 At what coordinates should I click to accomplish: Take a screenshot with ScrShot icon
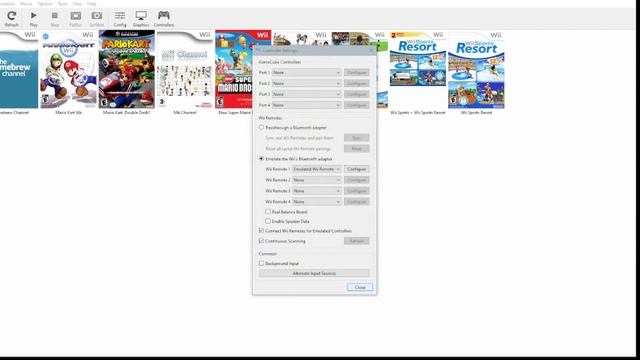point(97,18)
